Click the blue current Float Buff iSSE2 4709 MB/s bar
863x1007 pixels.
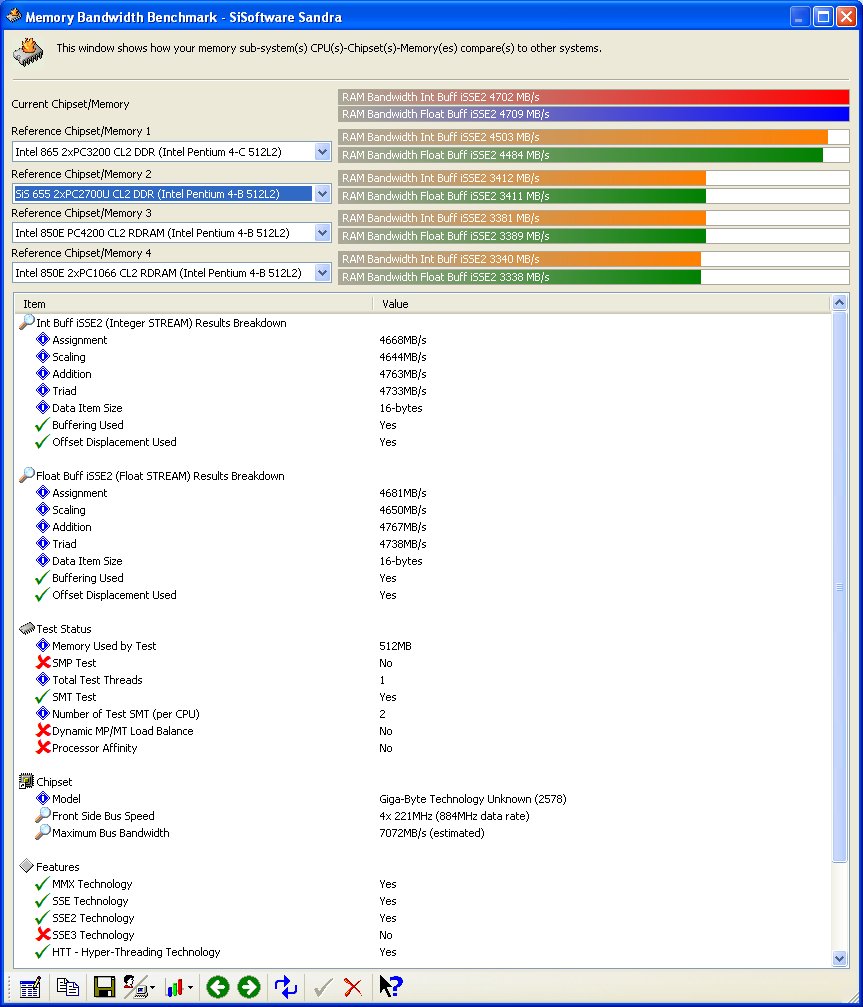(593, 114)
